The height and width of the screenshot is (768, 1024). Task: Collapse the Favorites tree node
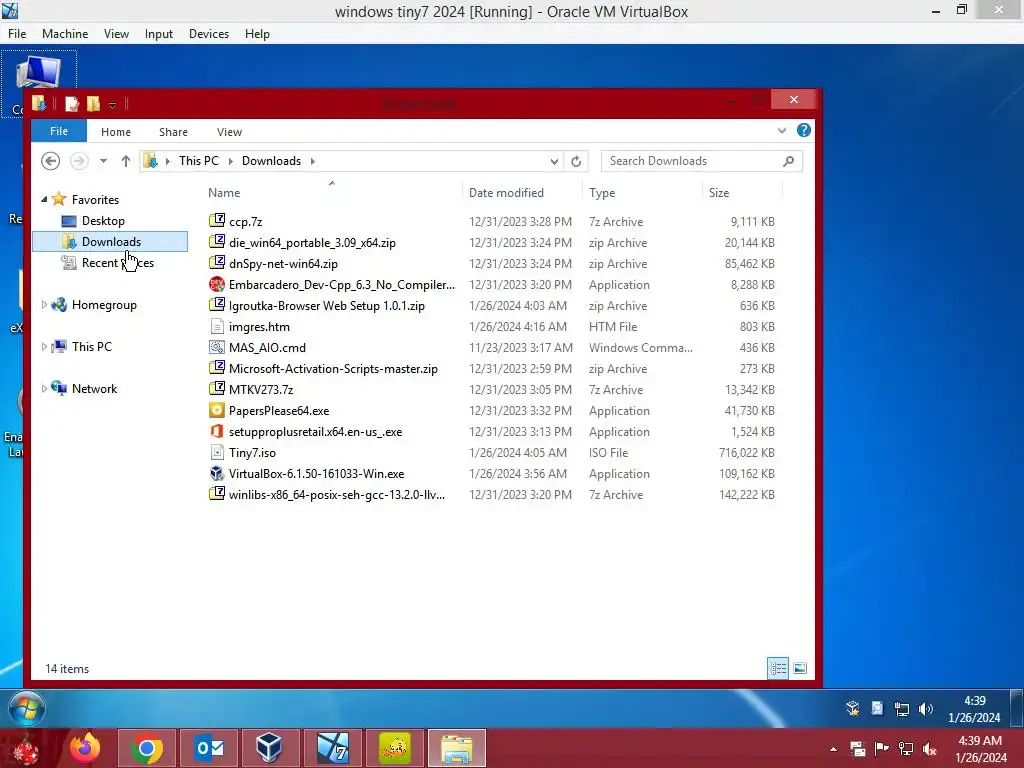coord(44,199)
